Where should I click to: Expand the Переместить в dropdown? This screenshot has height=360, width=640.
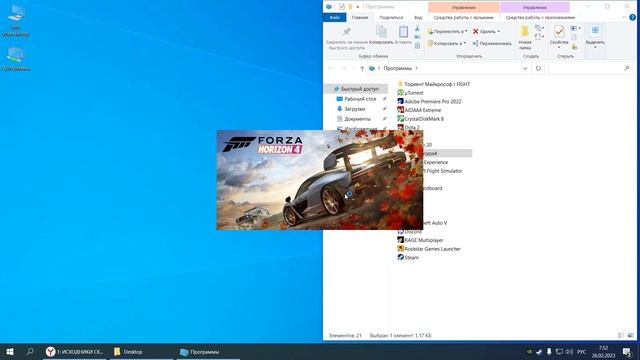pos(466,31)
